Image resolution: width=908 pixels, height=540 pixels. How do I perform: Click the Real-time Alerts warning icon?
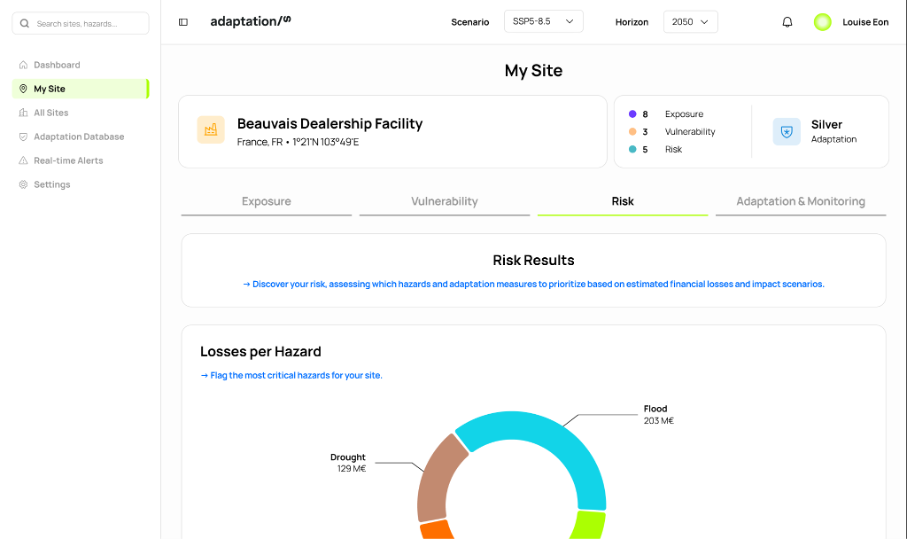click(x=24, y=161)
